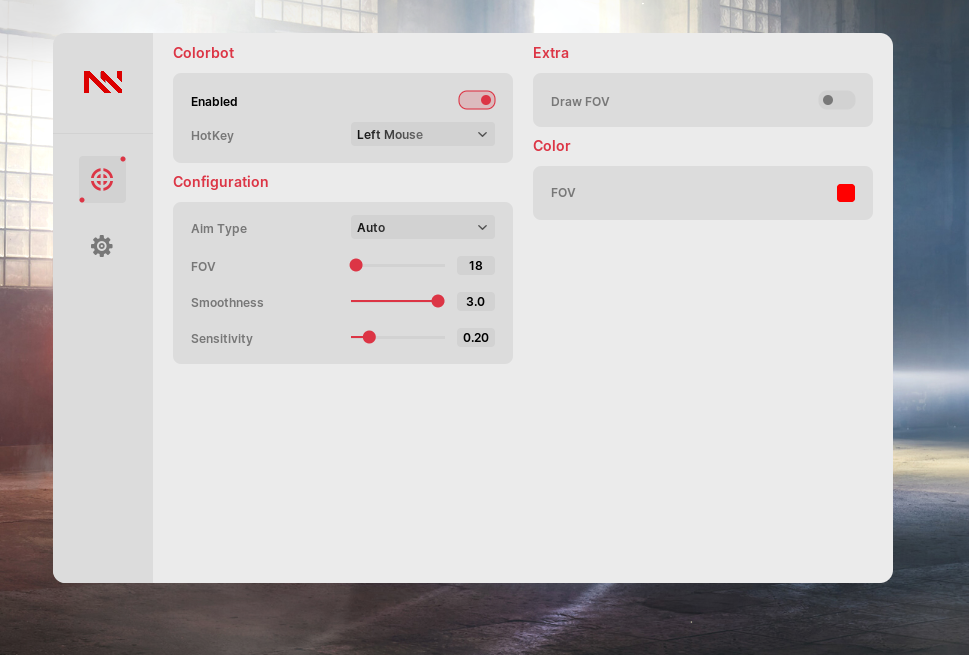
Task: Focus the Sensitivity value box showing 0.20
Action: tap(476, 338)
